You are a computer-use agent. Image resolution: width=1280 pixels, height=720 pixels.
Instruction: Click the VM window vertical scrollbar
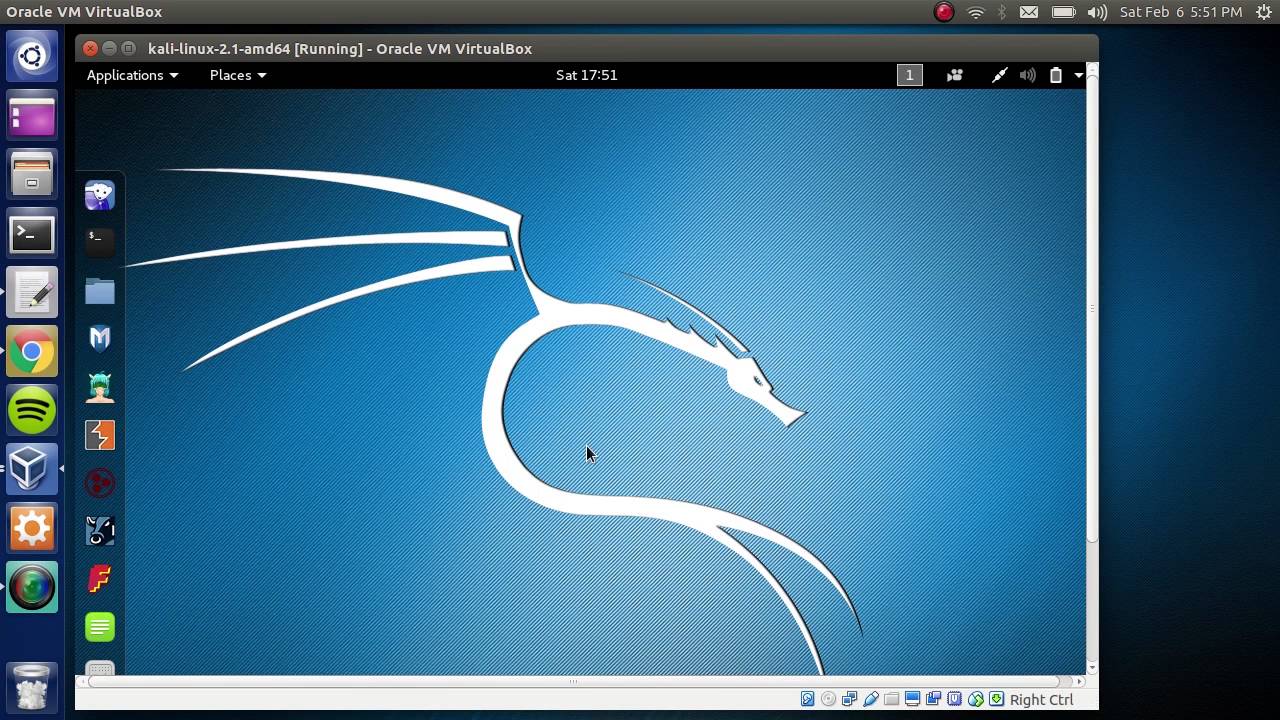pyautogui.click(x=1092, y=307)
